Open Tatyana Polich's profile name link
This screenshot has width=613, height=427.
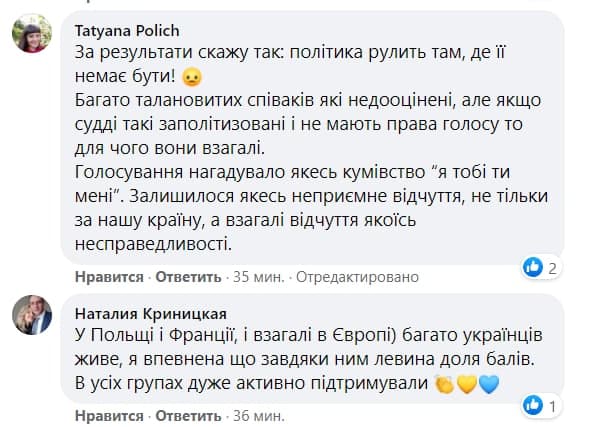pos(127,30)
